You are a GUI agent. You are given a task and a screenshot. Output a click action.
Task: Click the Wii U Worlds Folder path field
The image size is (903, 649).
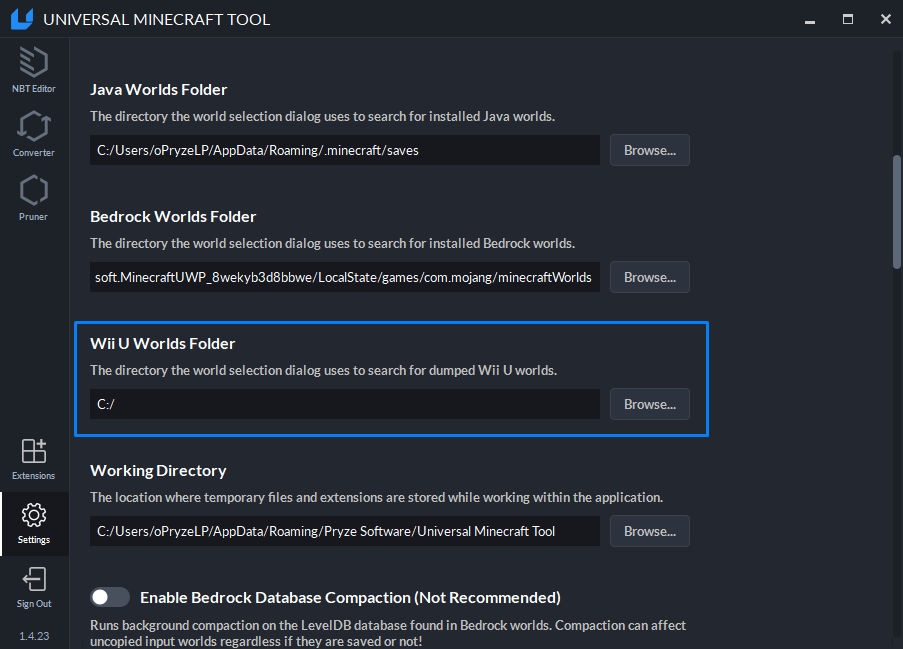(345, 404)
